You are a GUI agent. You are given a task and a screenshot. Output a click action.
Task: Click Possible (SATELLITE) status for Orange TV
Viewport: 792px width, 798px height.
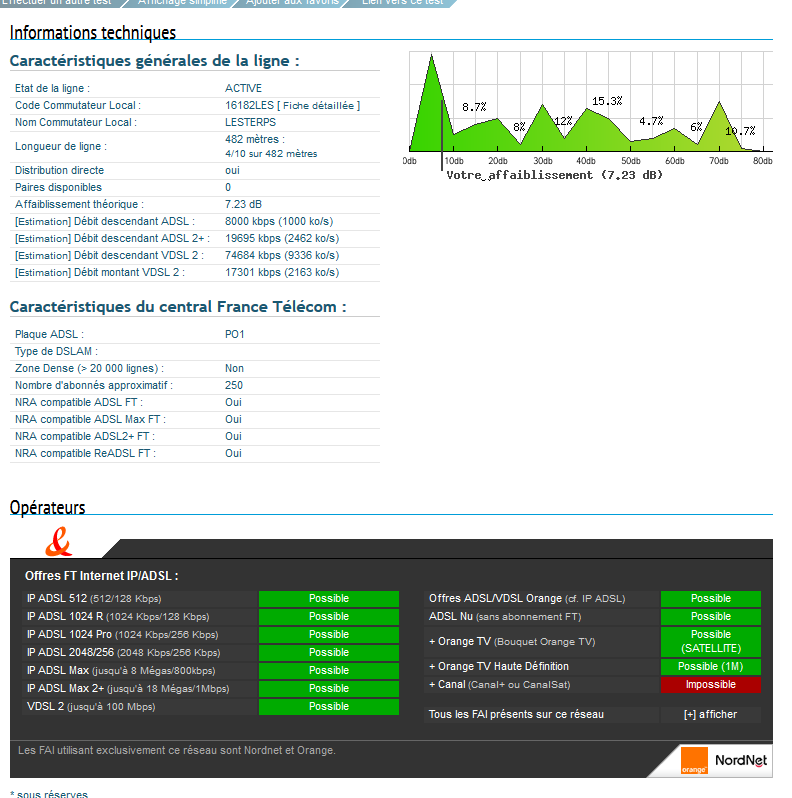point(711,641)
